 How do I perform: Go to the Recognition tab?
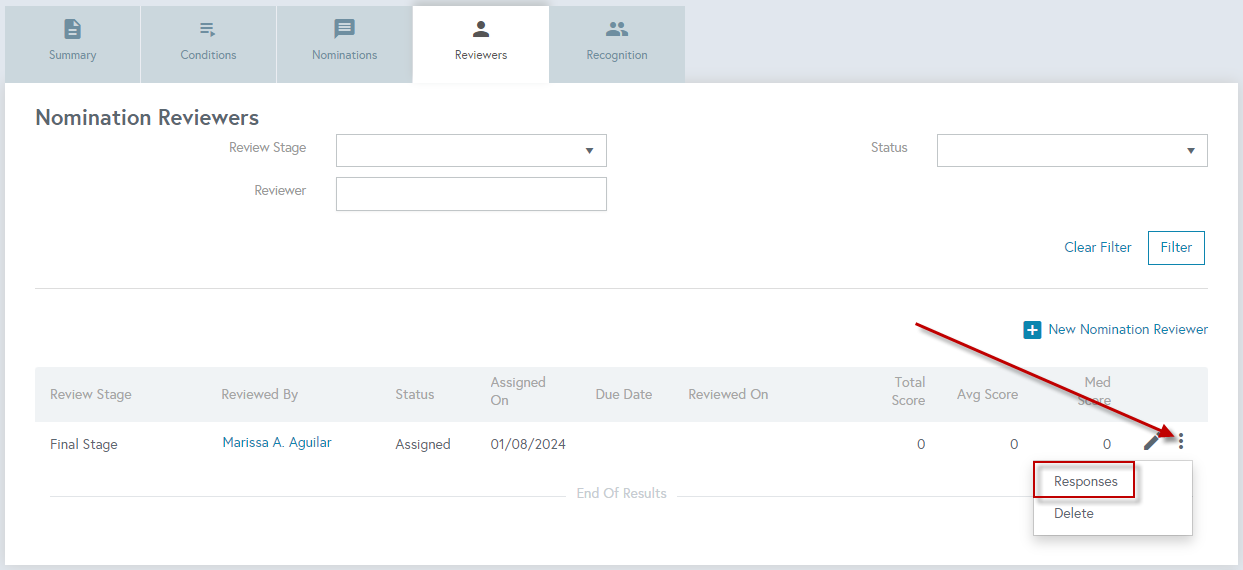[x=617, y=44]
